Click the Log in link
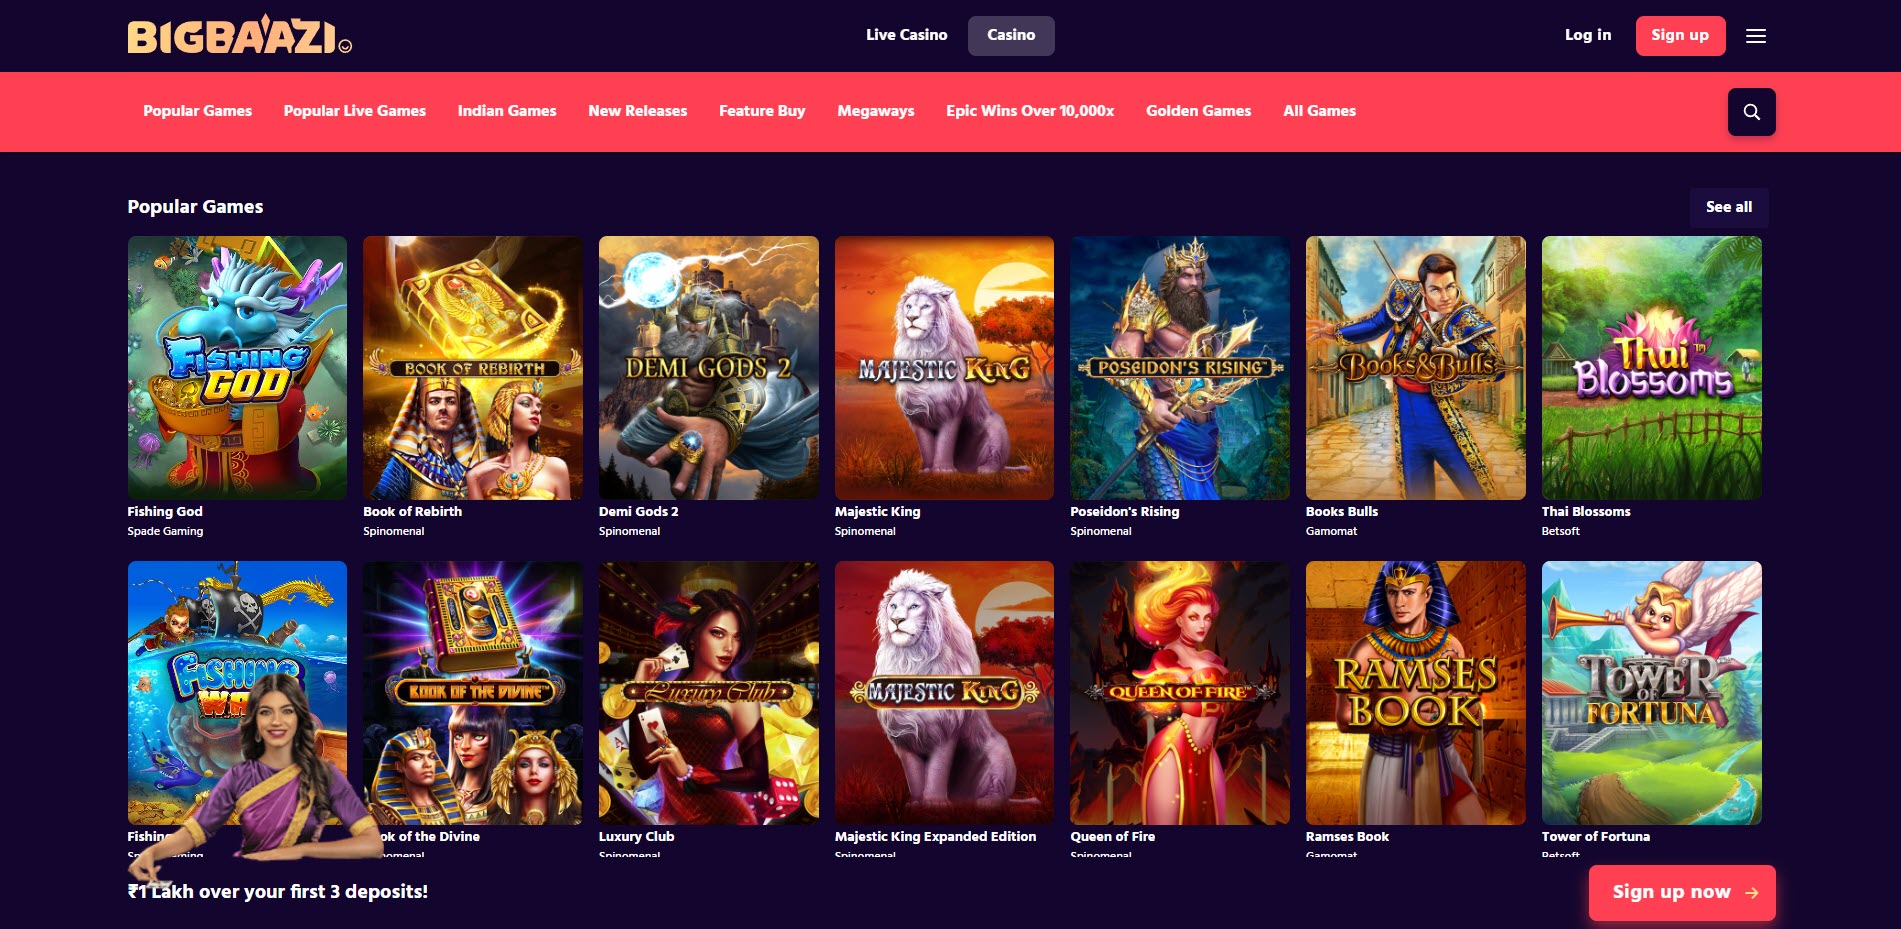Screen dimensions: 1901x929 point(1587,35)
